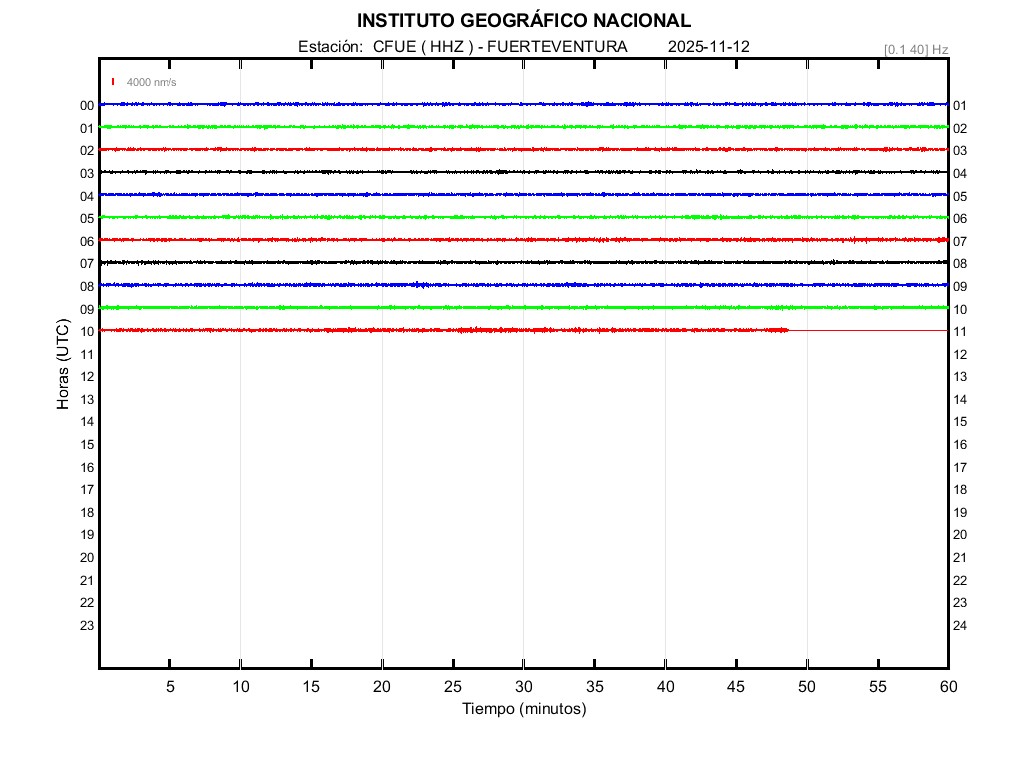Click hour label 23 on the left axis

coord(87,626)
